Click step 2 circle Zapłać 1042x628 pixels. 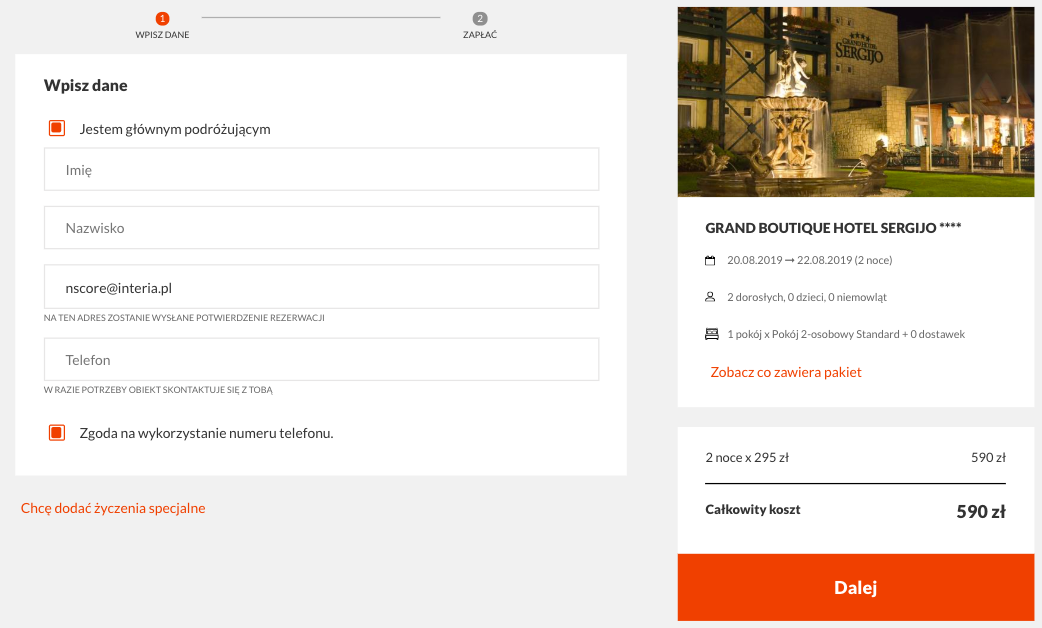[480, 19]
